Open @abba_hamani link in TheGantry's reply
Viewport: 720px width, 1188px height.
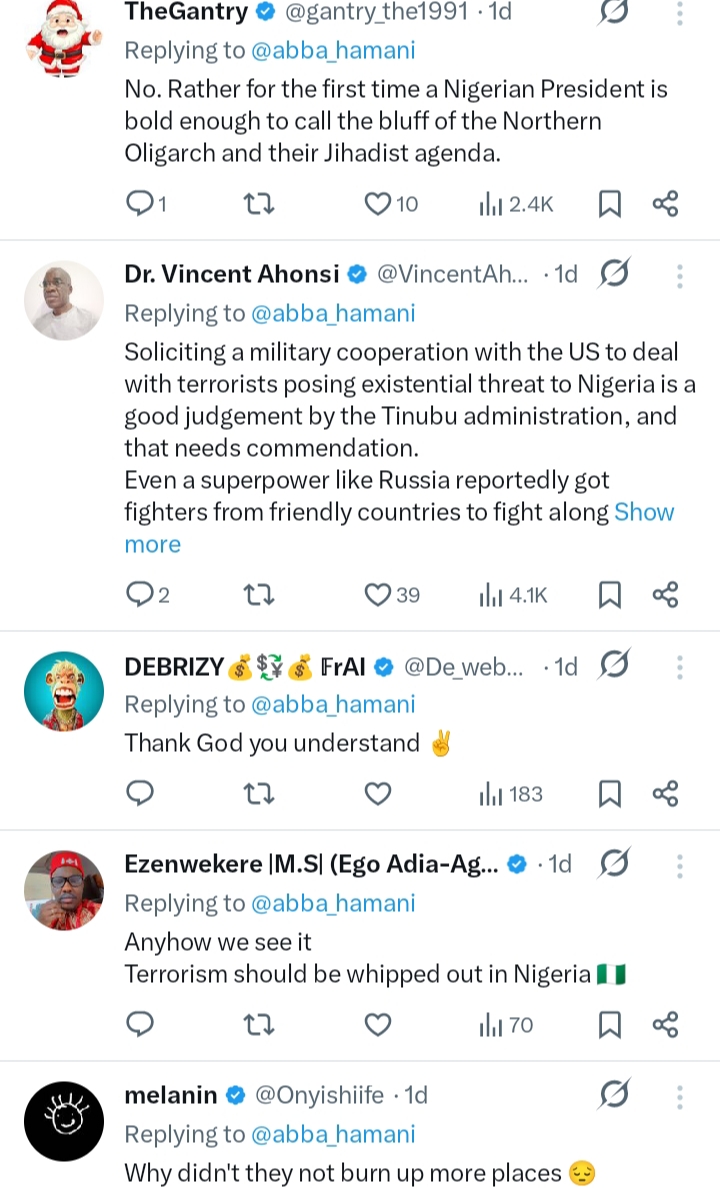click(333, 50)
